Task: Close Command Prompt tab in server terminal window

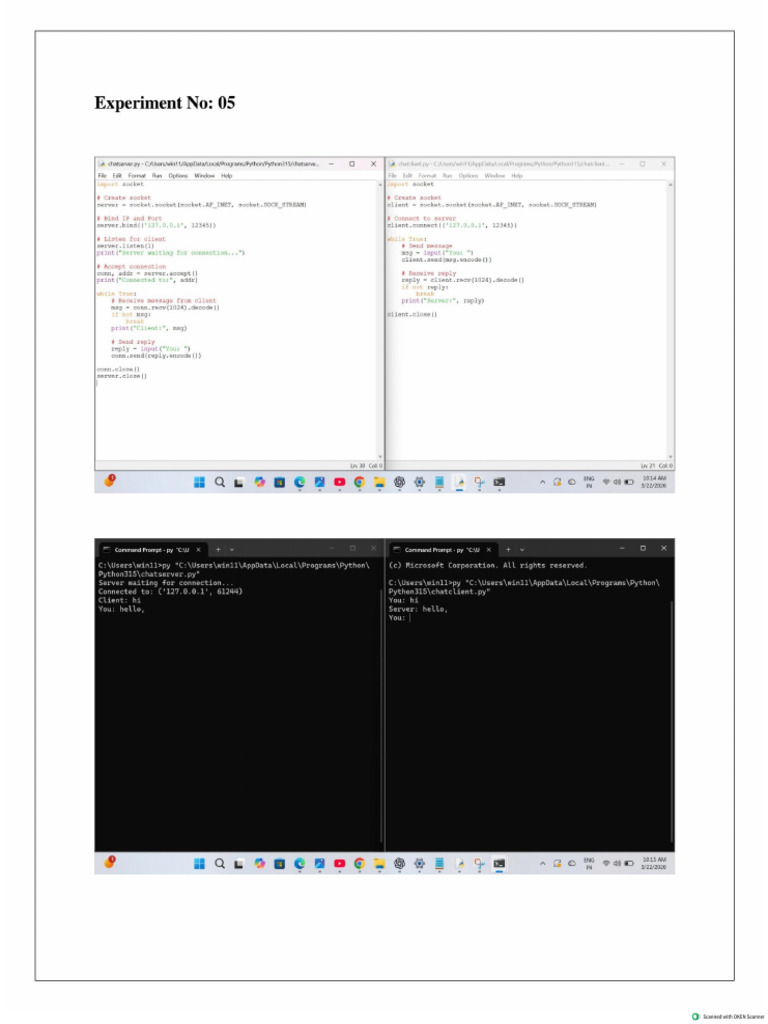Action: (199, 550)
